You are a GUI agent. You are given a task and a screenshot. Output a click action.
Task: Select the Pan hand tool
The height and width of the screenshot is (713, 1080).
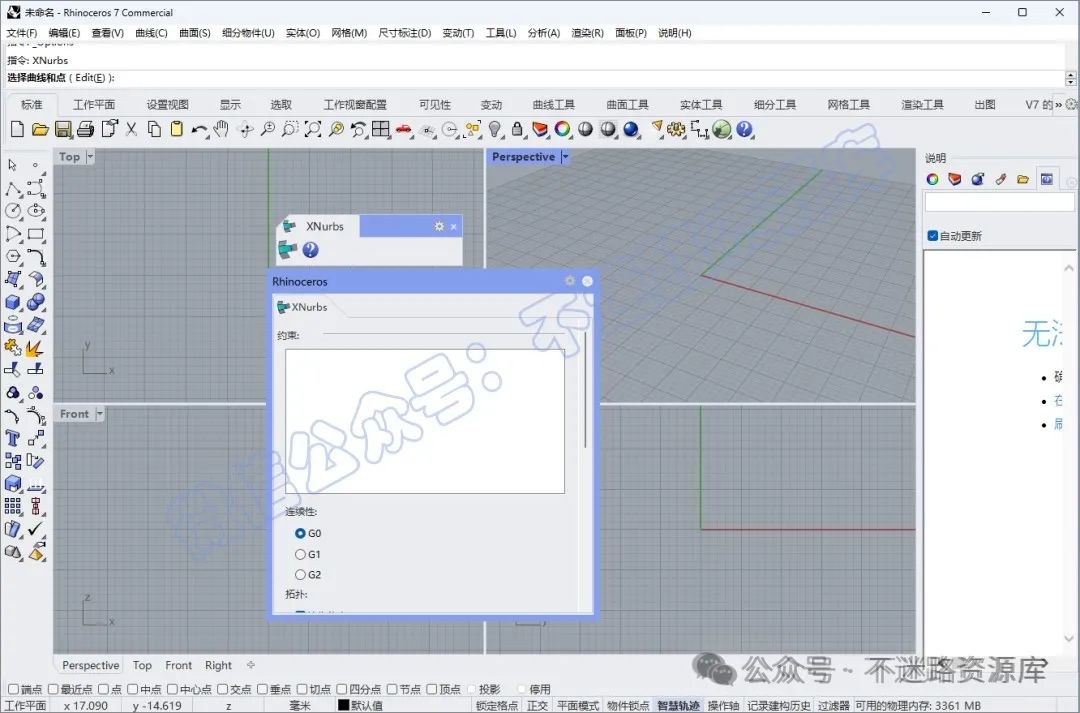[x=221, y=129]
